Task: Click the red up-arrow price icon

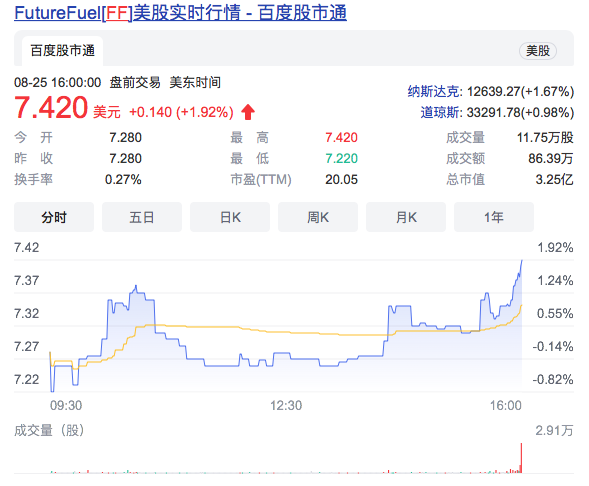Action: coord(248,112)
